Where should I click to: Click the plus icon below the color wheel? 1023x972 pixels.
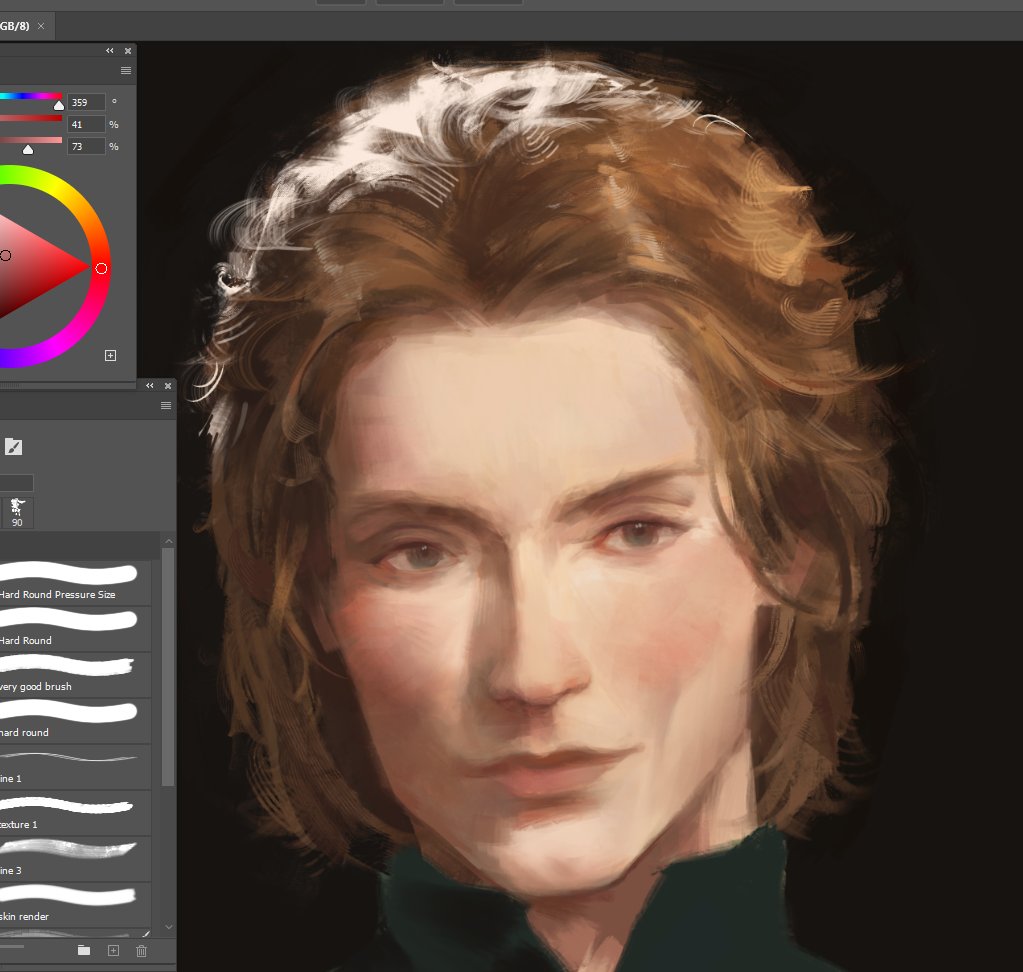click(110, 356)
